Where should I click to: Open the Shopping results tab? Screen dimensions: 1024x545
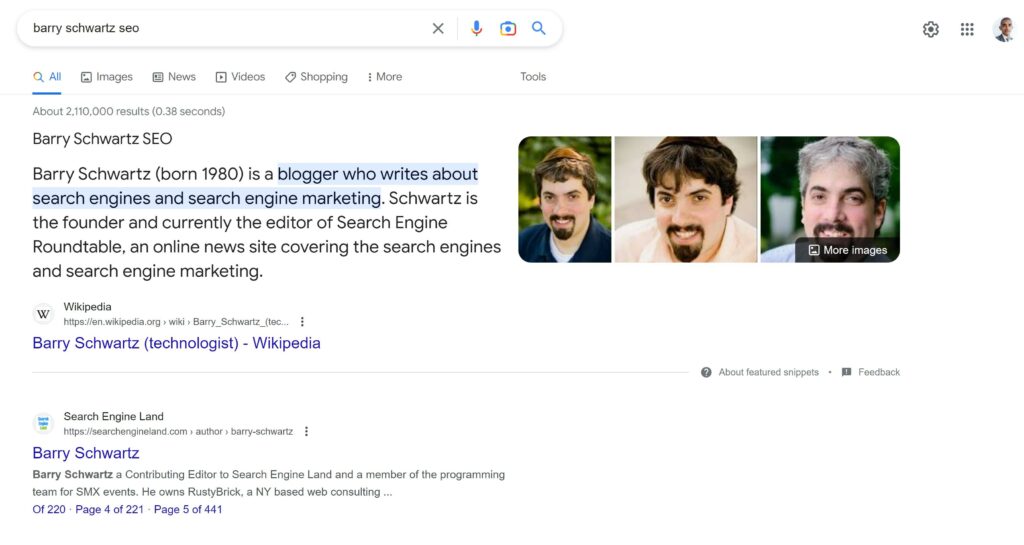(x=316, y=77)
